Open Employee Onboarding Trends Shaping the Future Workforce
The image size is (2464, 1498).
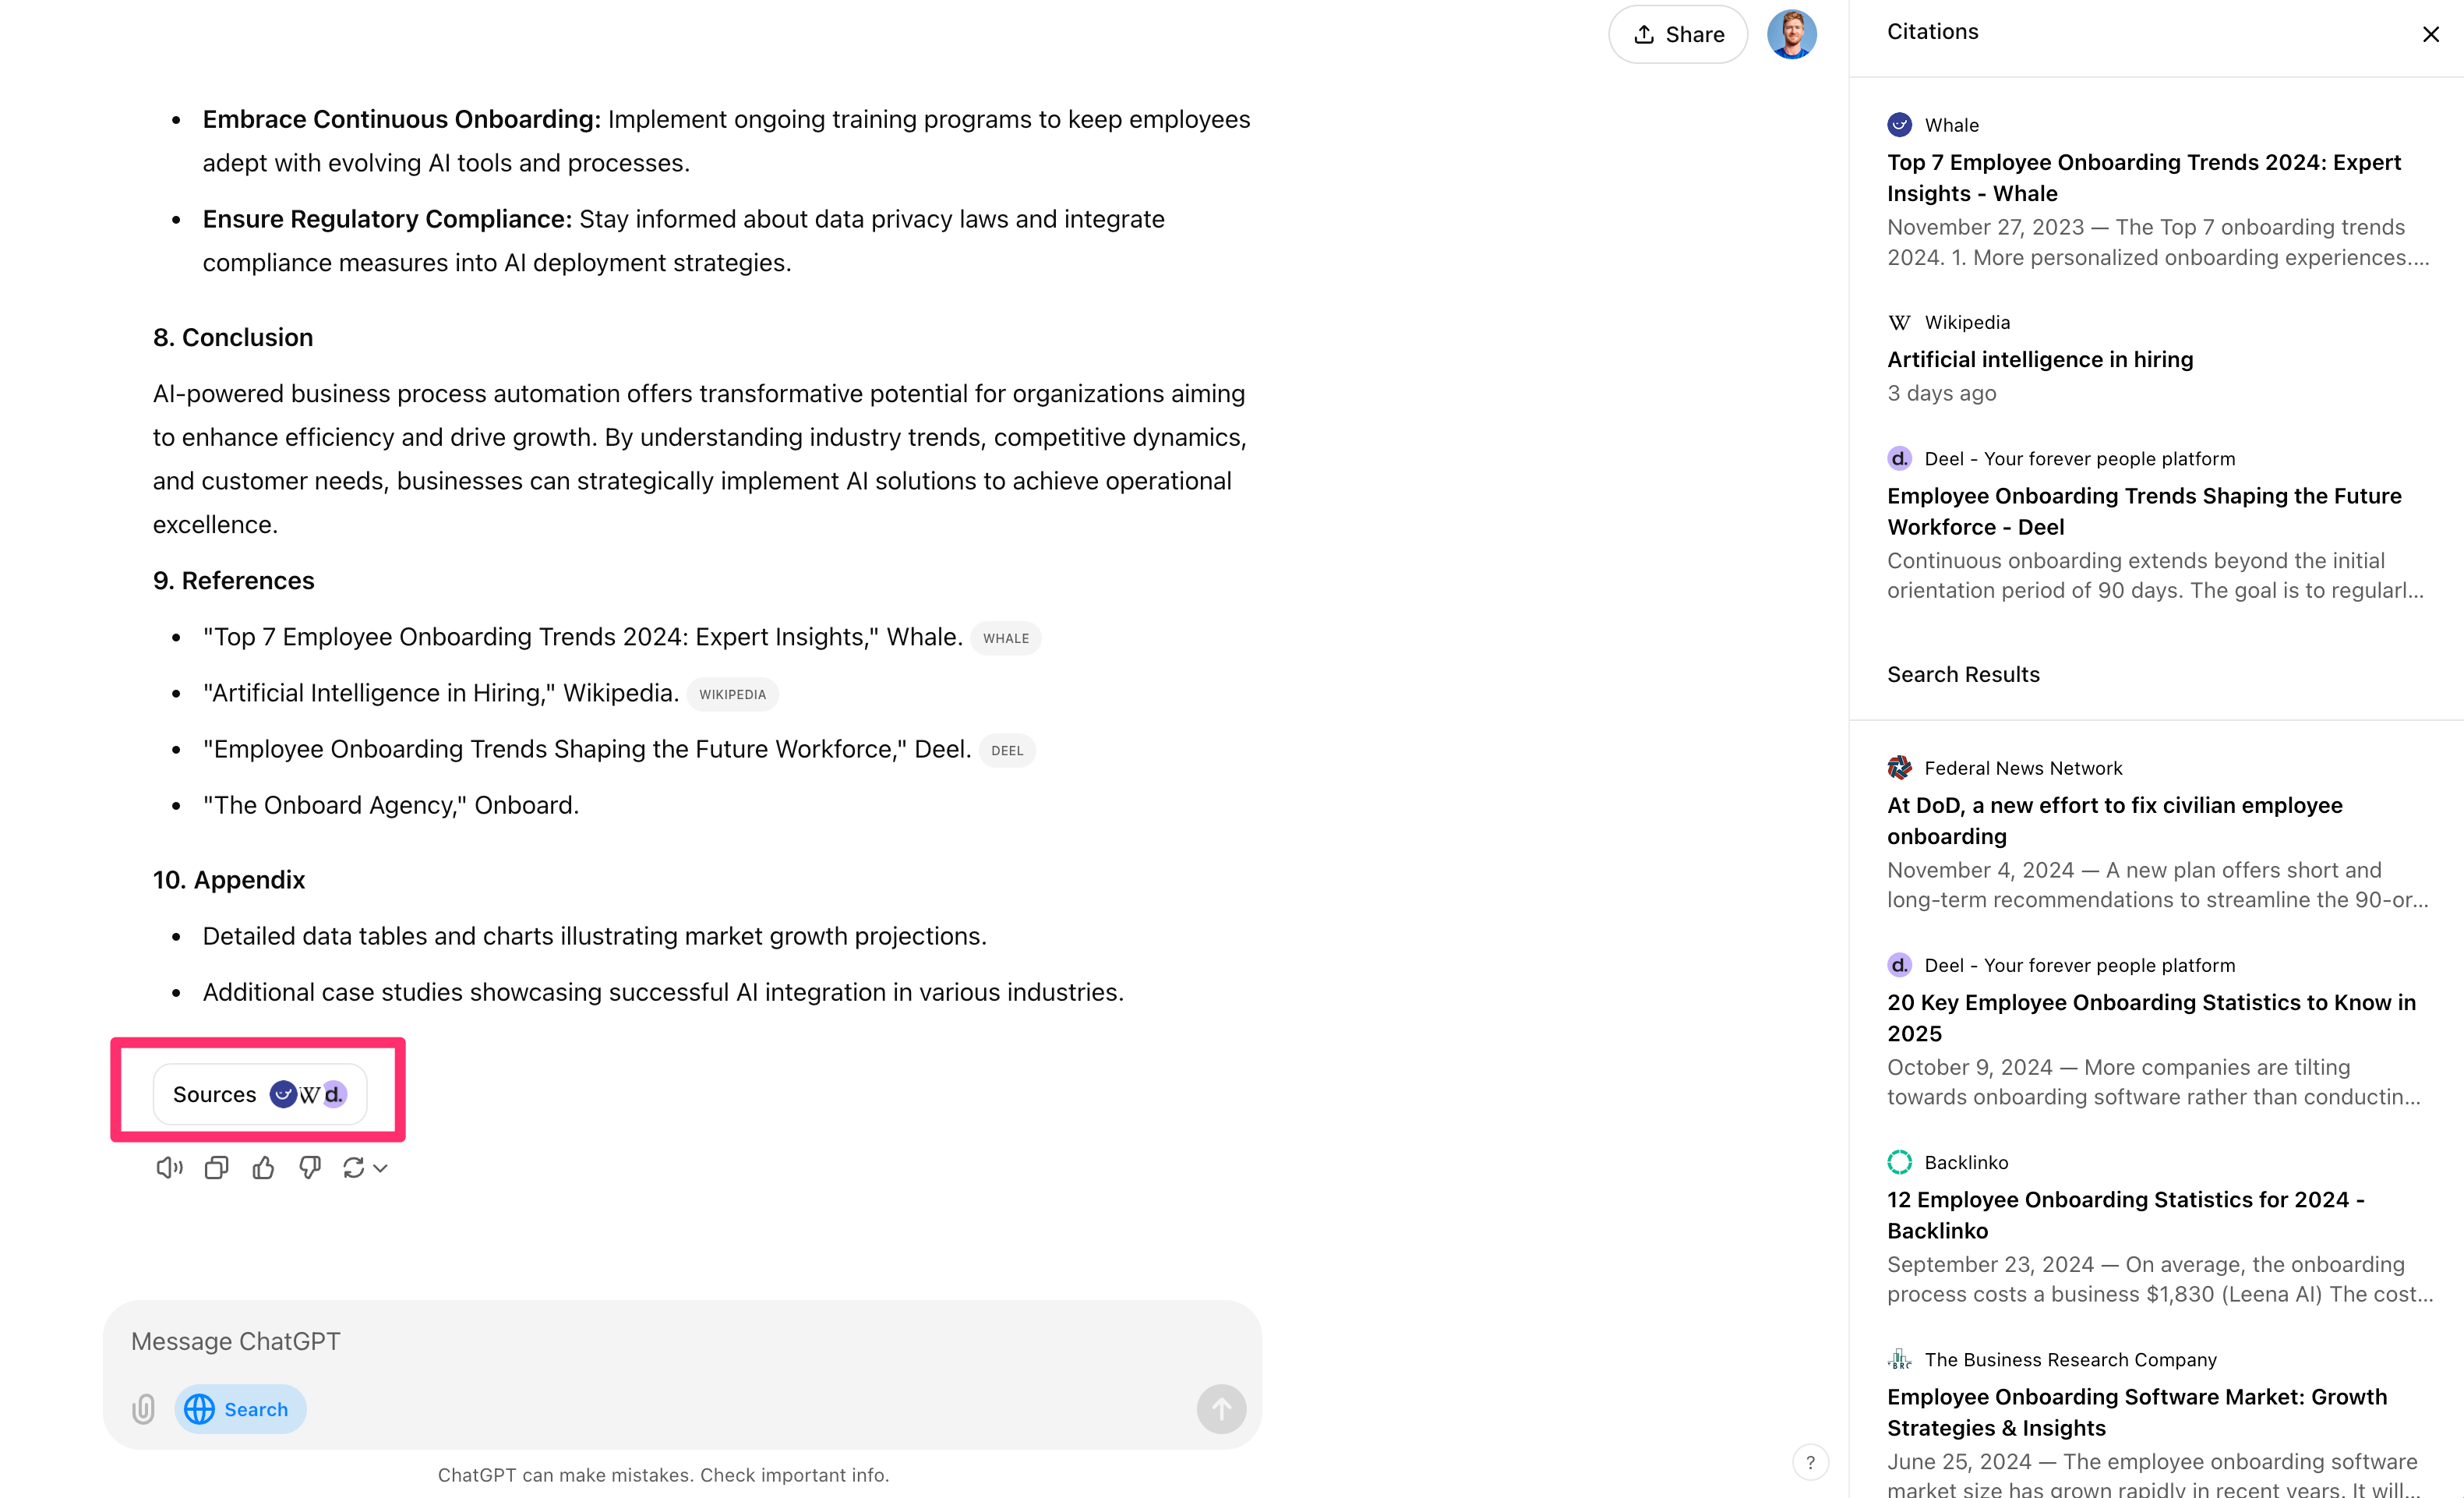(2144, 511)
